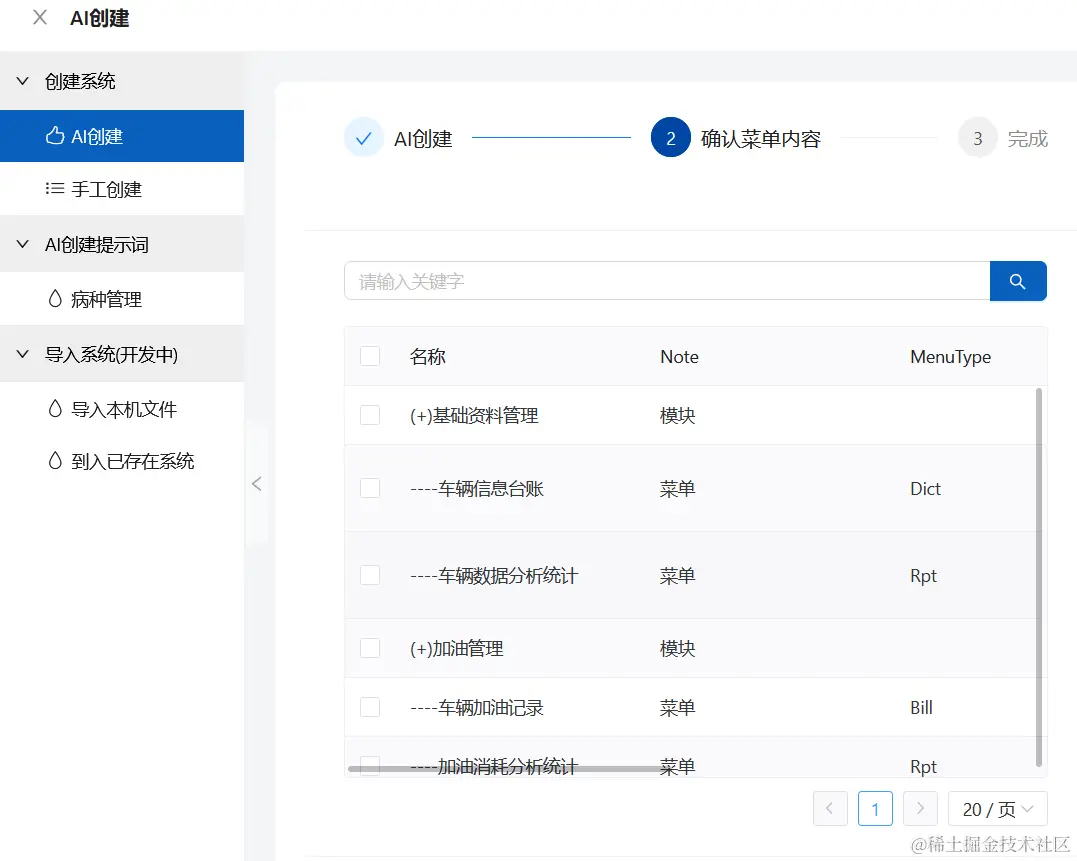Click the ----加油消耗分析统计 name cell

(x=494, y=764)
